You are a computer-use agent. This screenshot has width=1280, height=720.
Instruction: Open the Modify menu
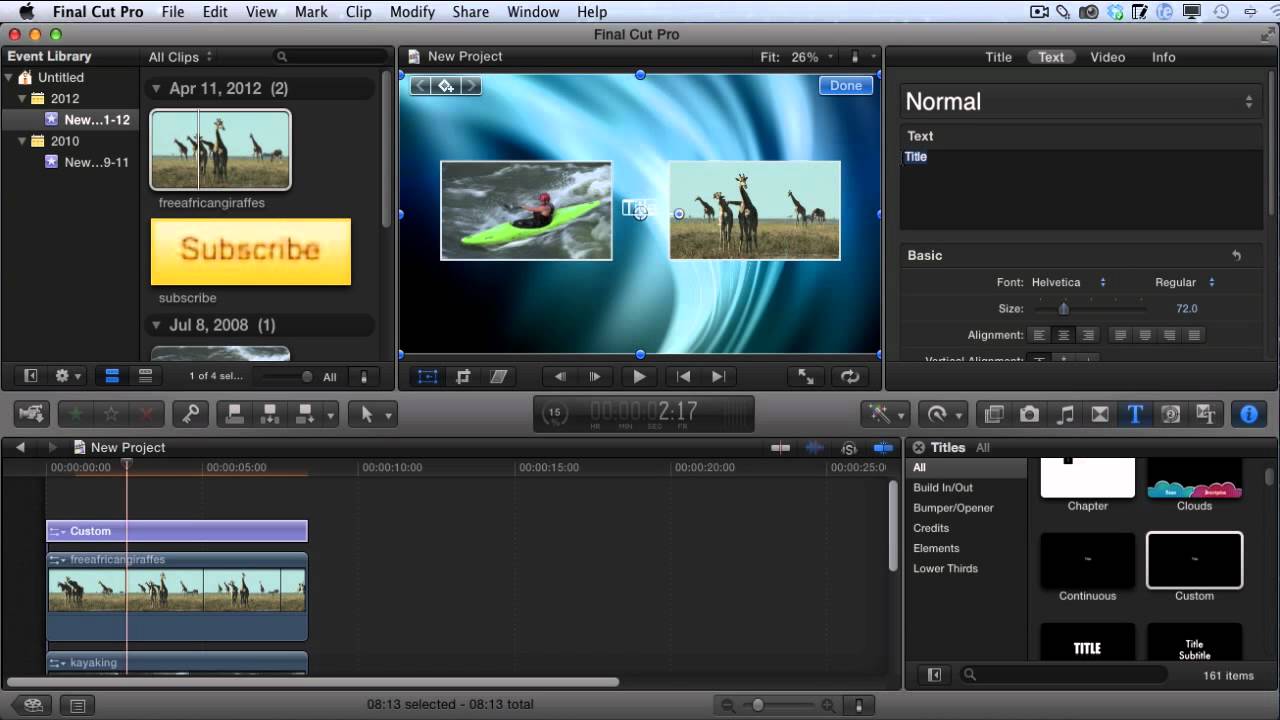tap(412, 12)
